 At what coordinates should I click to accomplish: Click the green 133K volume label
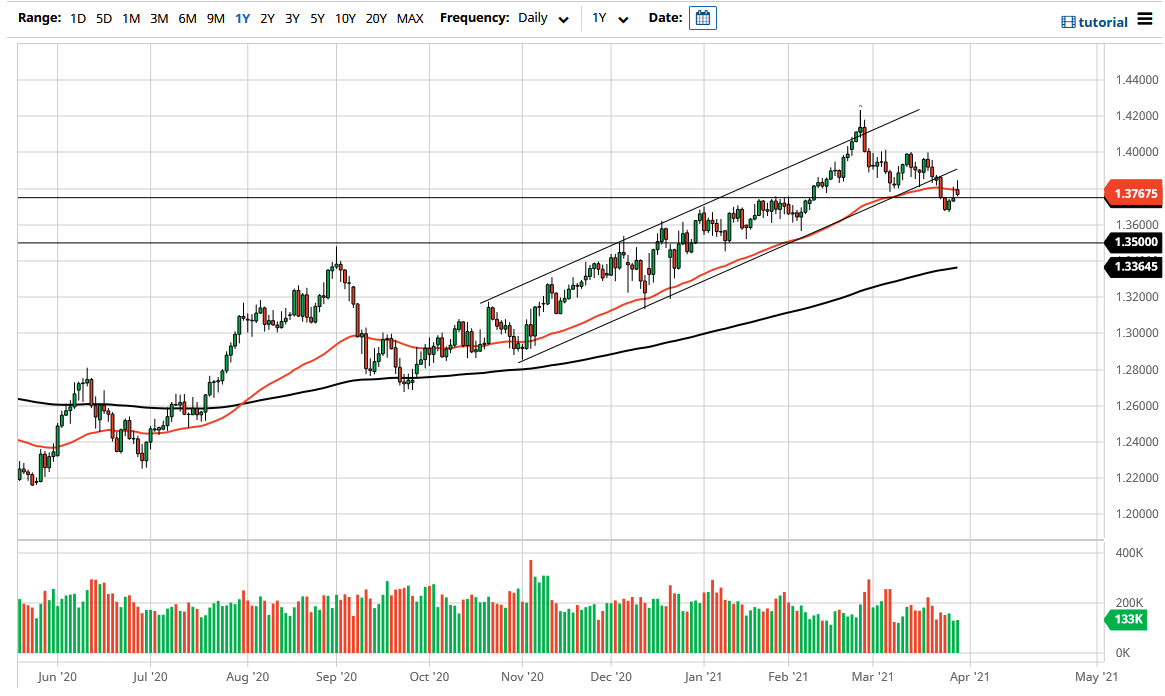[1124, 620]
